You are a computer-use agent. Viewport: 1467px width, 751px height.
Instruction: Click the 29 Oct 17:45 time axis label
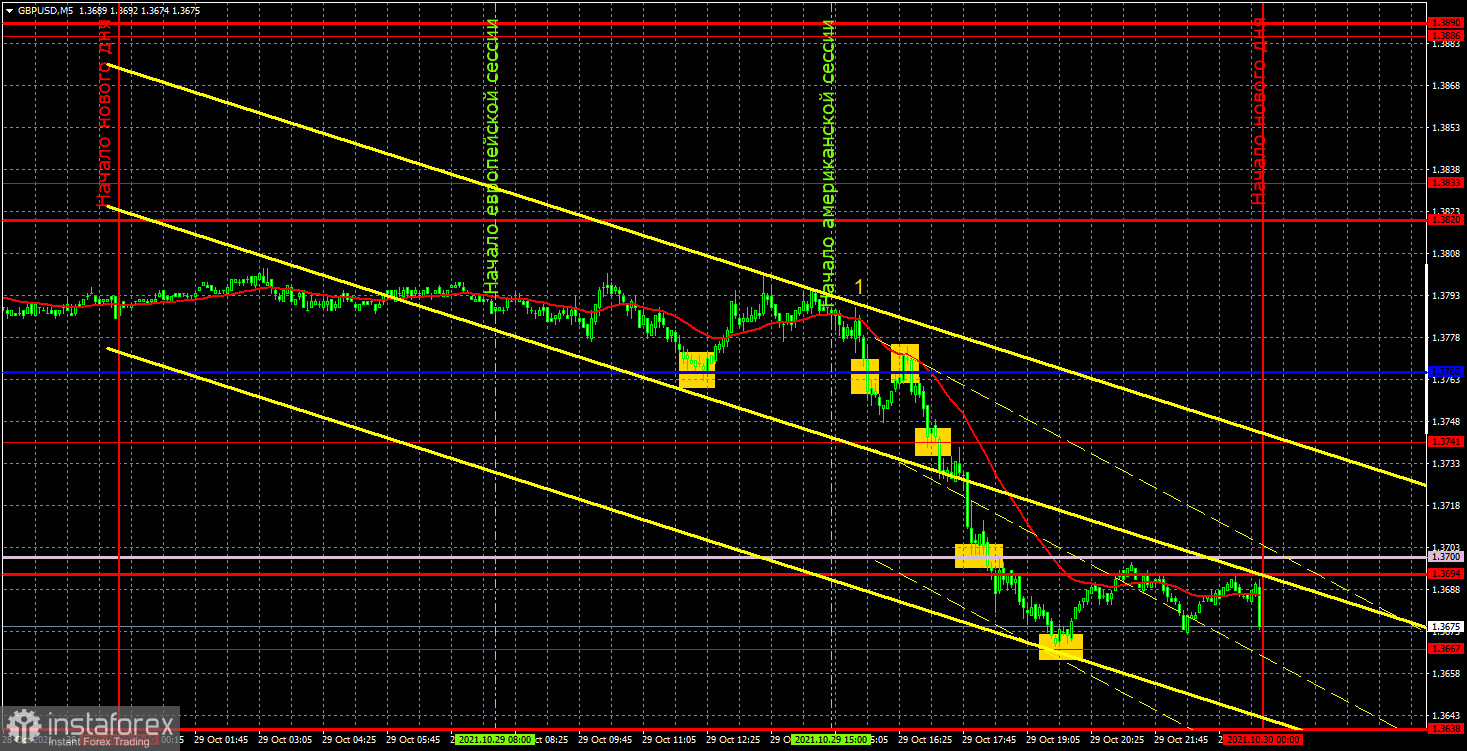tap(988, 741)
